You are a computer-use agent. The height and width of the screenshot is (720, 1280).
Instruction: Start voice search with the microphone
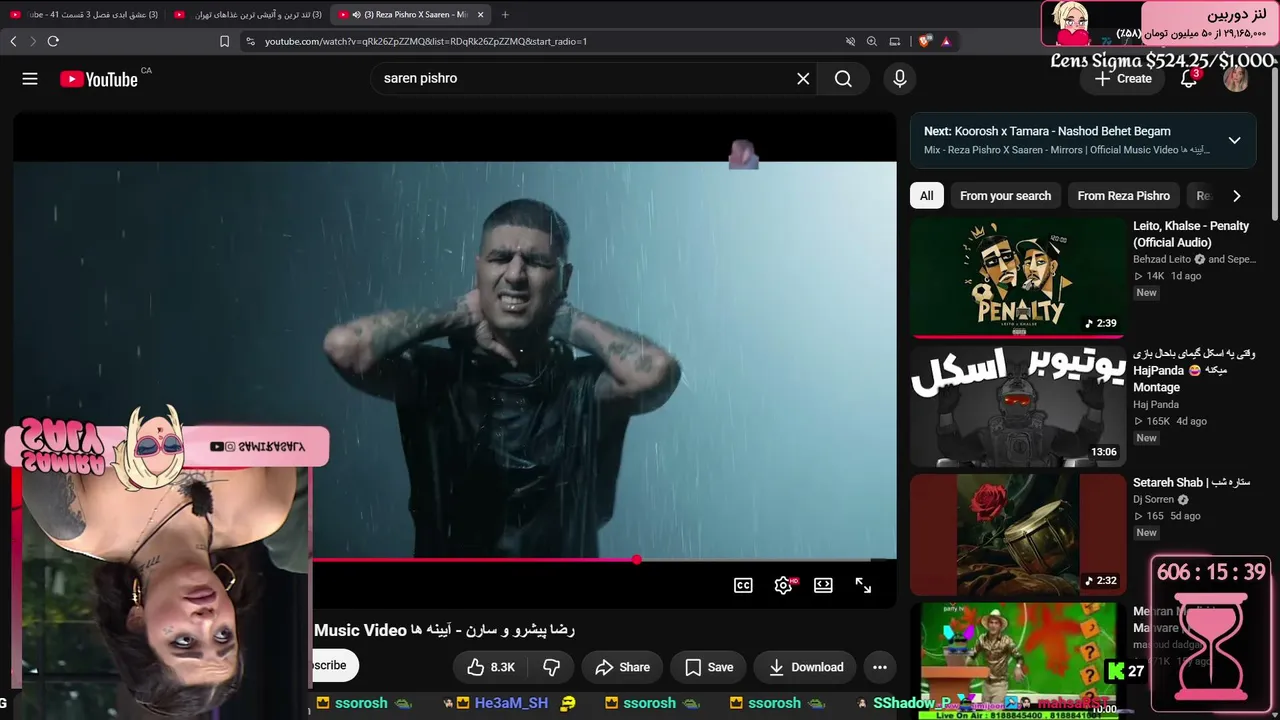click(900, 79)
